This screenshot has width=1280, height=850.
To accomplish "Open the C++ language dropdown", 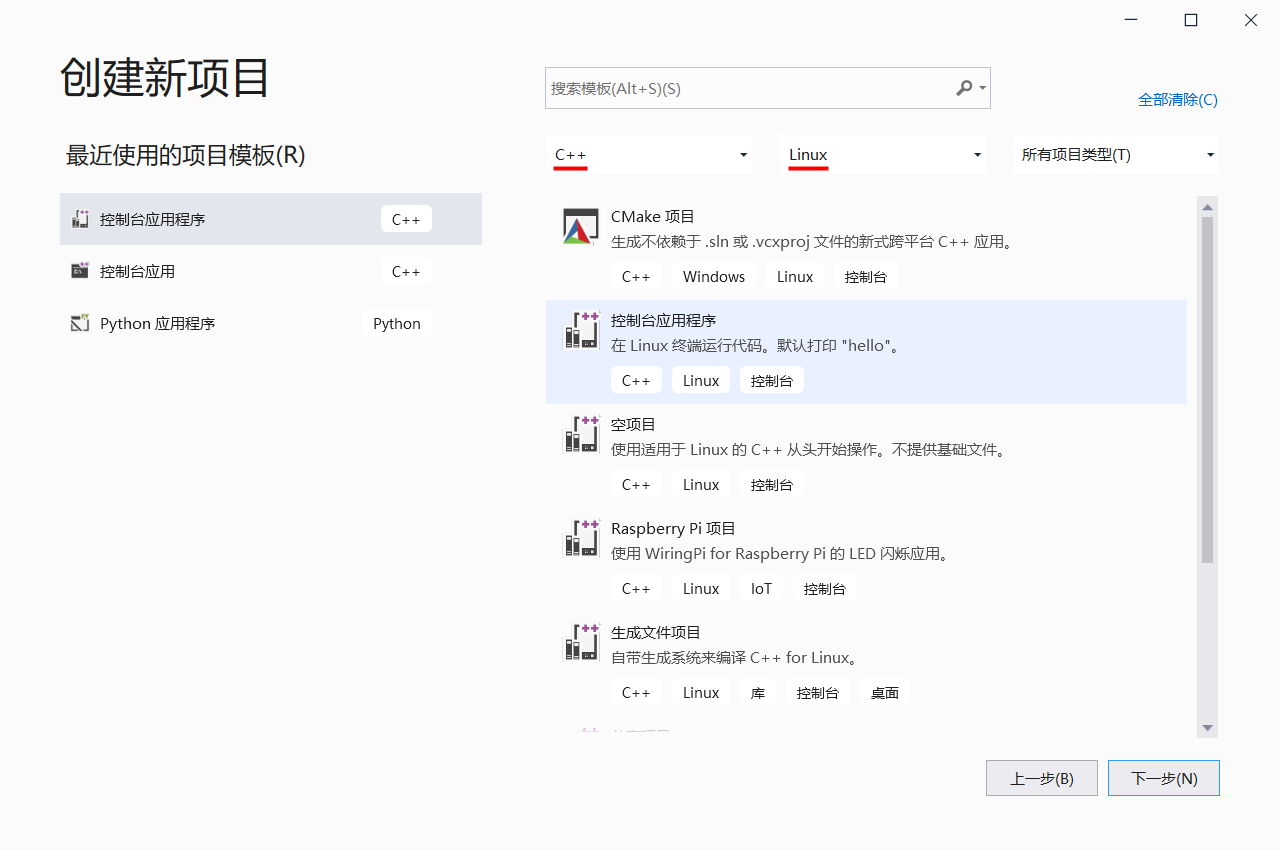I will pos(648,154).
